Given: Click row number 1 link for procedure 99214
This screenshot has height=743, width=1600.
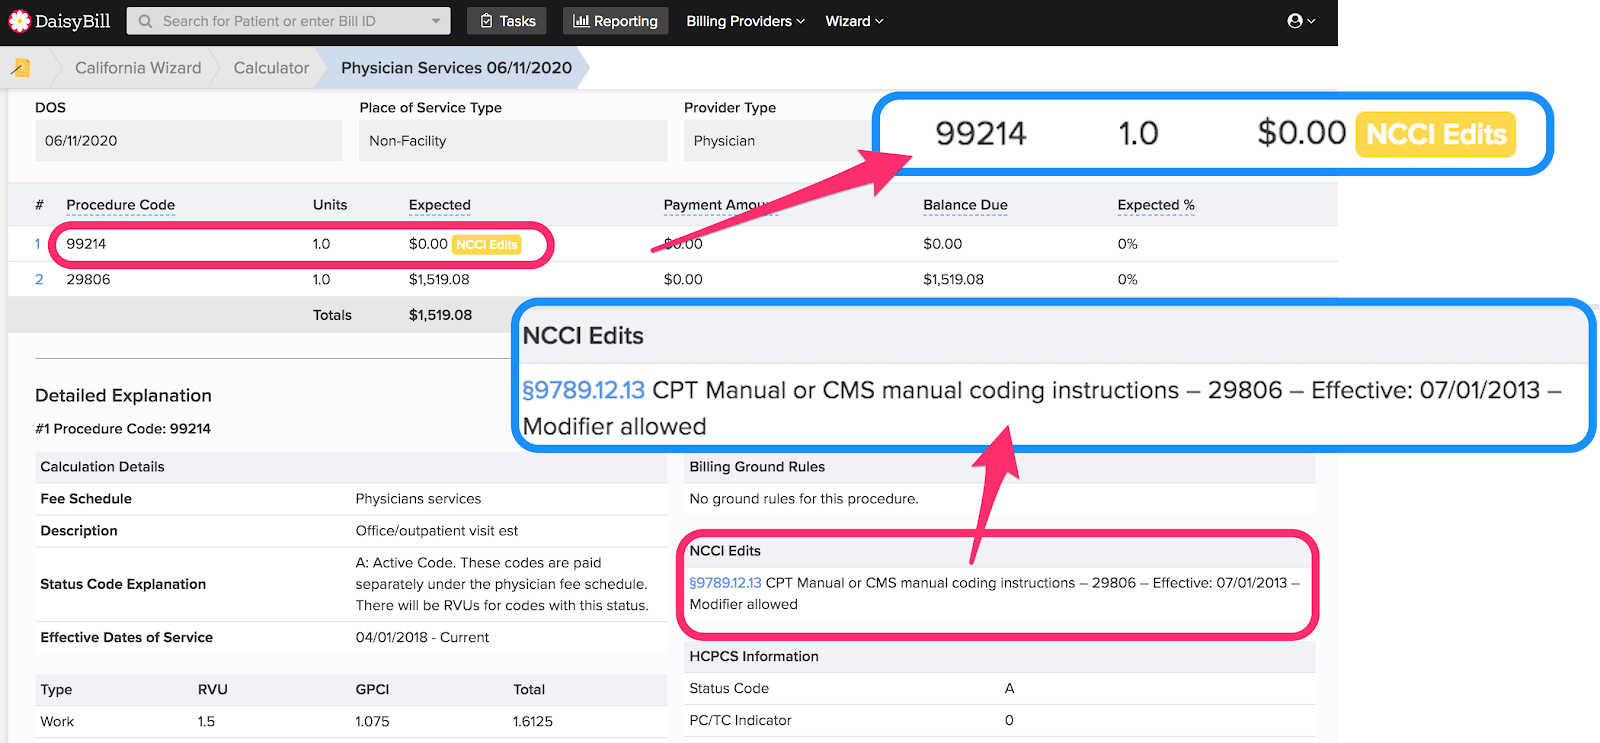Looking at the screenshot, I should (x=38, y=244).
